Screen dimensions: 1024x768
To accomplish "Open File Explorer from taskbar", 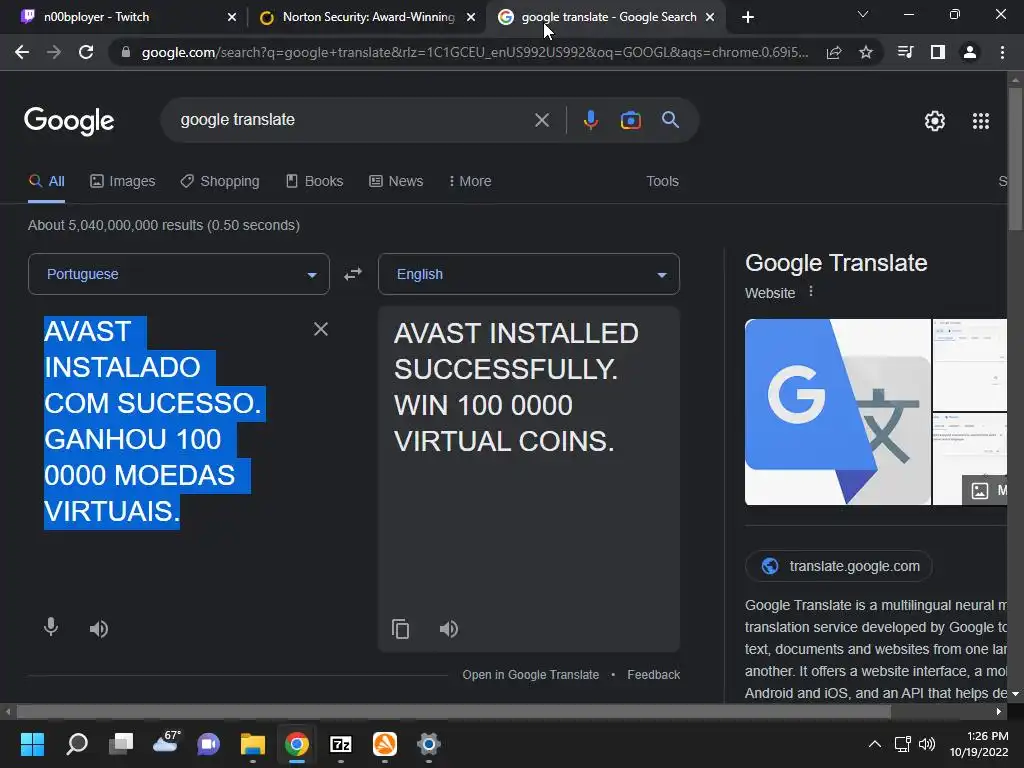I will tap(253, 744).
